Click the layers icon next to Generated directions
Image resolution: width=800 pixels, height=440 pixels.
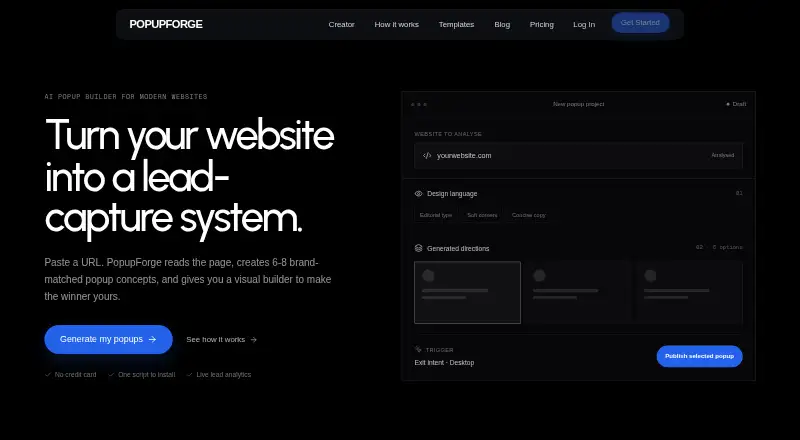pyautogui.click(x=418, y=248)
